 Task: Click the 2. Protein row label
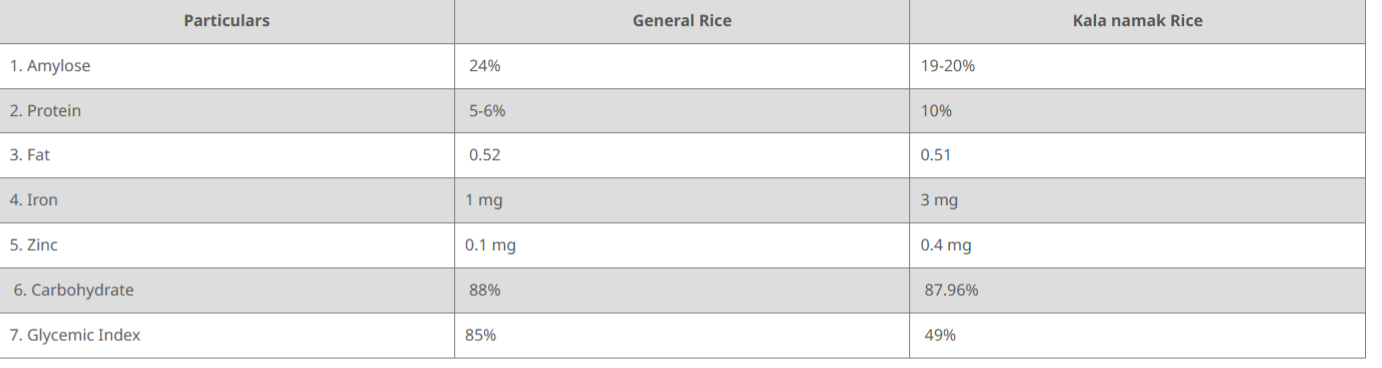(x=46, y=111)
